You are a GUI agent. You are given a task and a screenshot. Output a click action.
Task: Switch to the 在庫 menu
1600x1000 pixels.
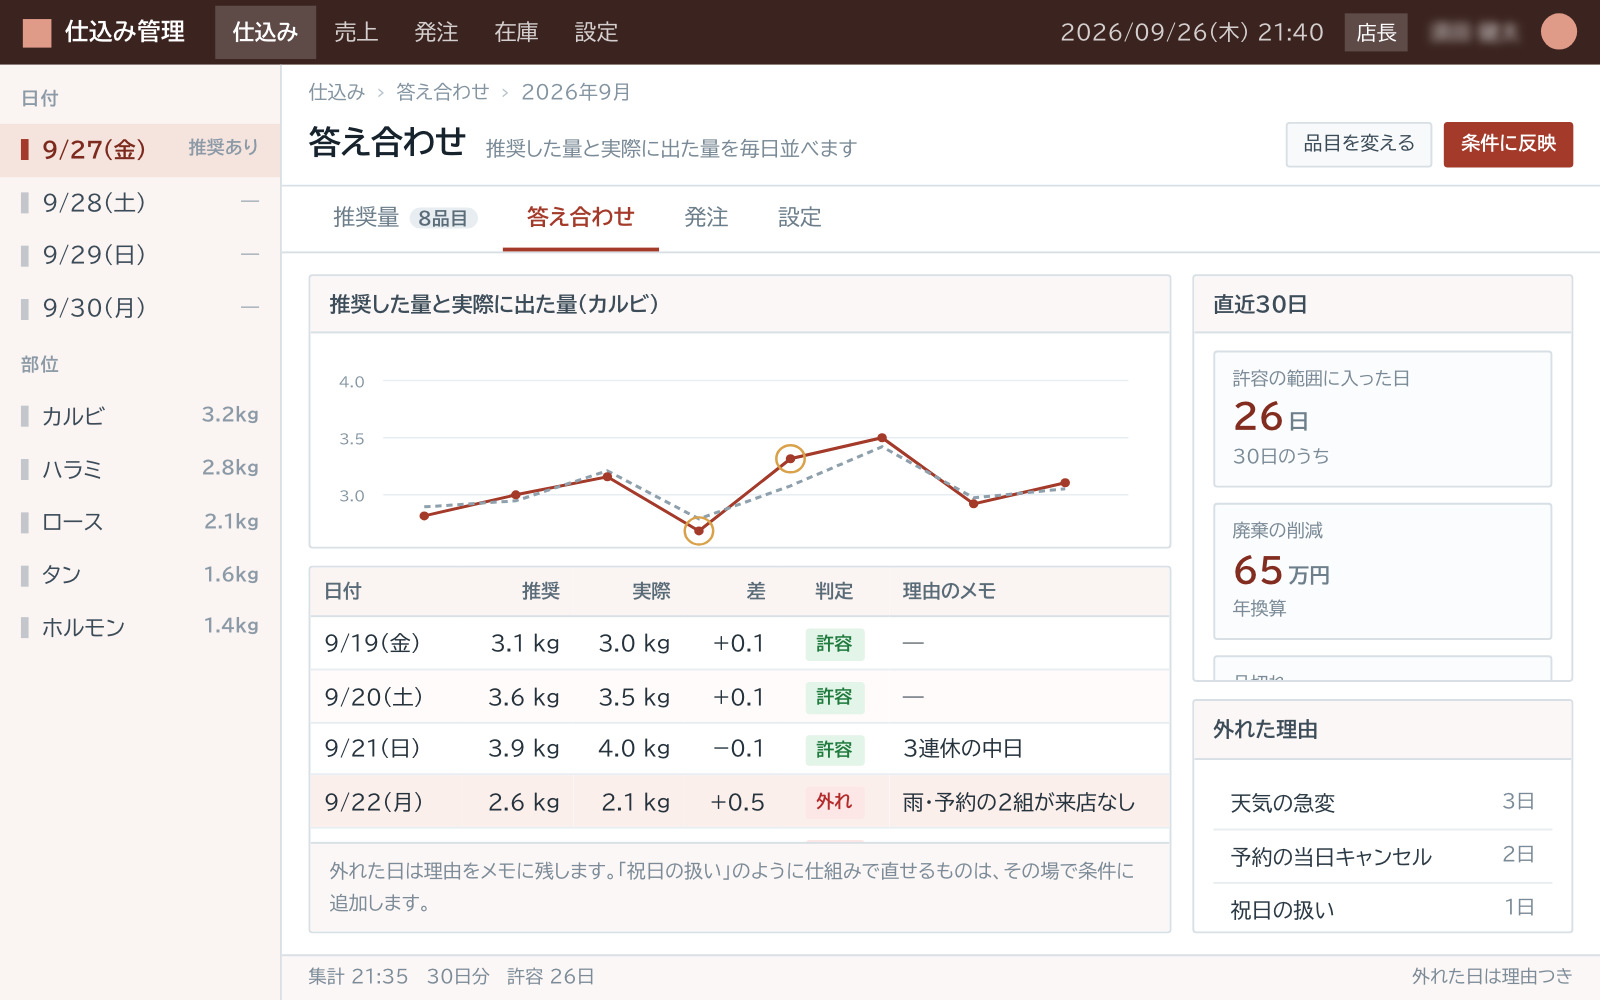516,32
